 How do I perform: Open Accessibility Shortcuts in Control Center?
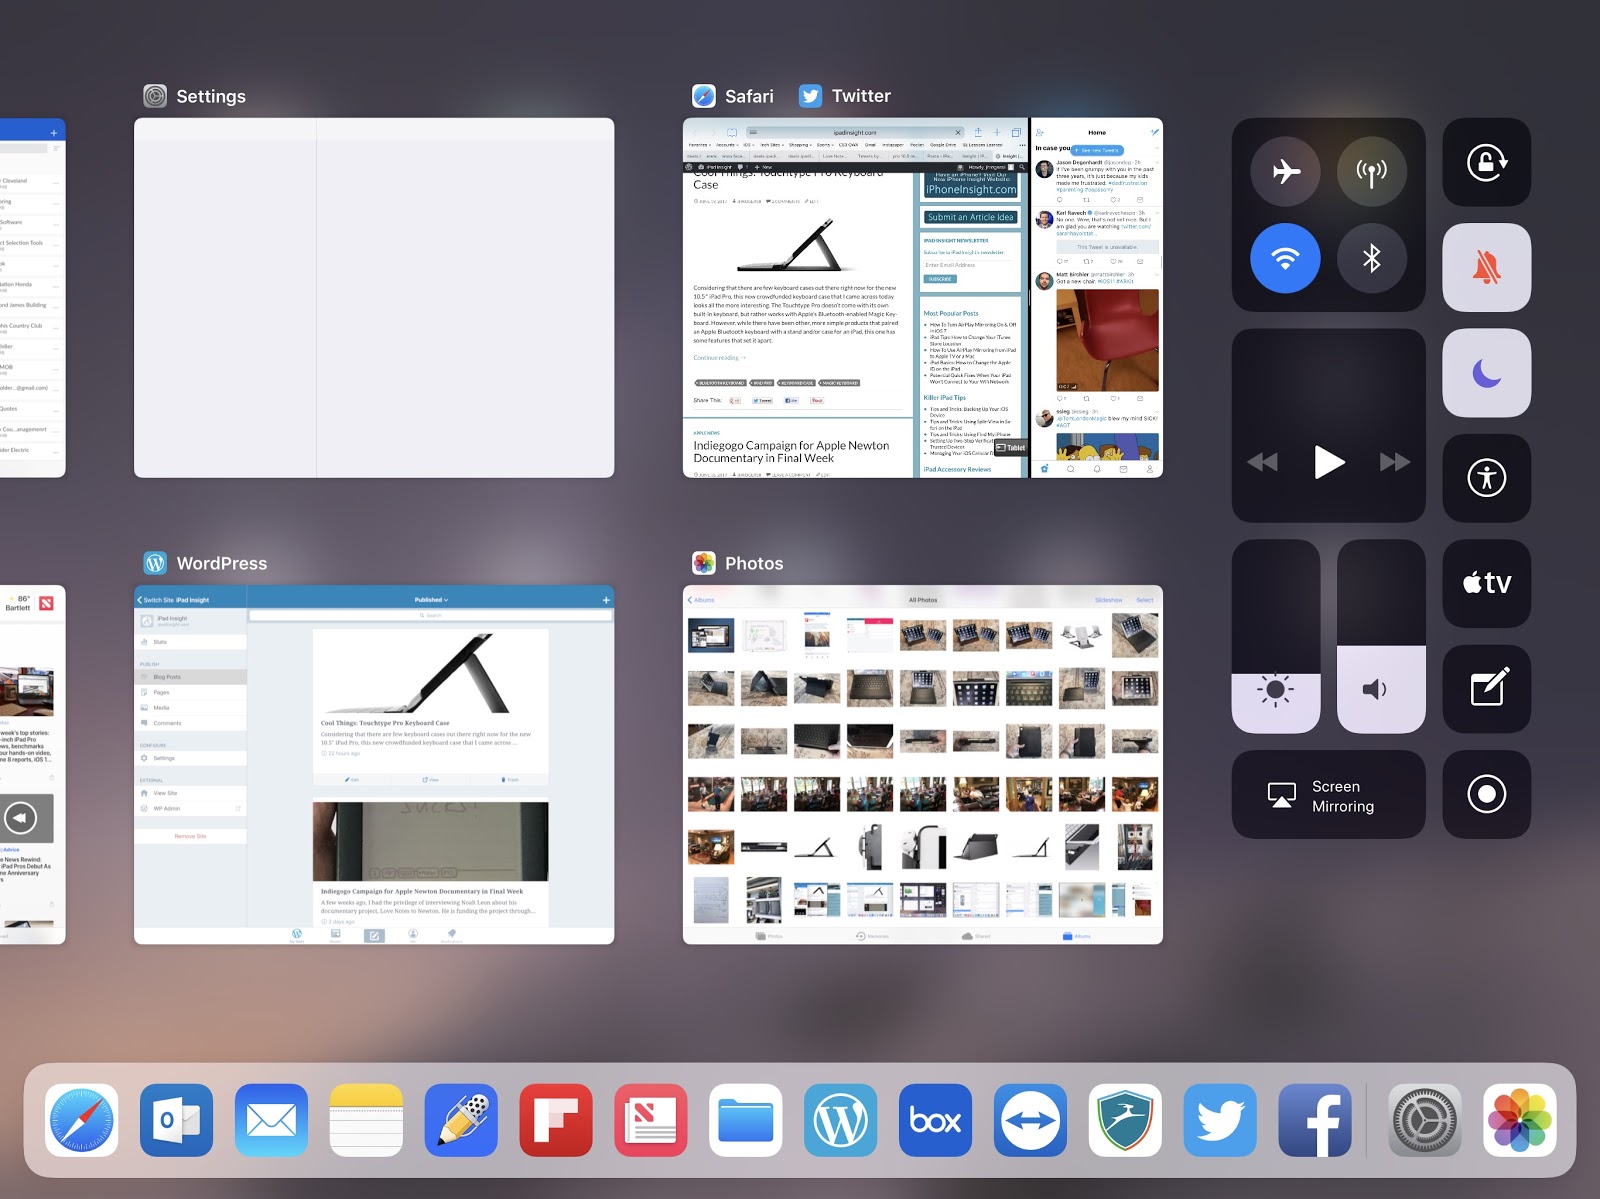point(1486,478)
